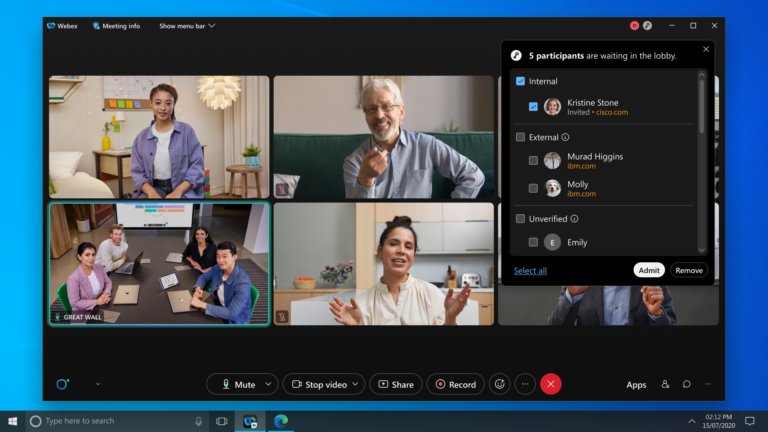Uncheck the Kristine Stone checkbox

533,106
